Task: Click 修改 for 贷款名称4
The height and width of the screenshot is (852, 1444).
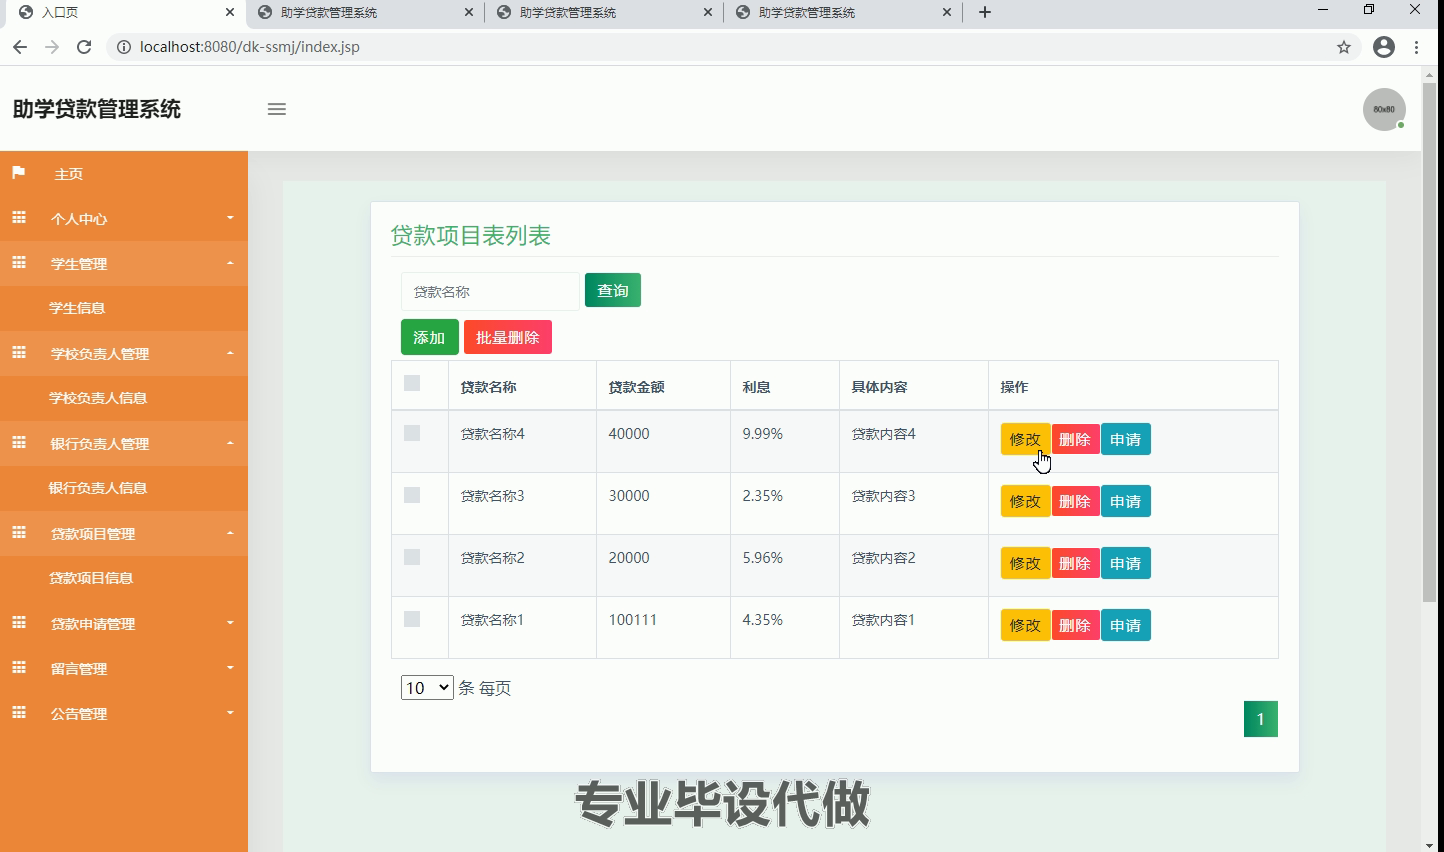Action: 1025,439
